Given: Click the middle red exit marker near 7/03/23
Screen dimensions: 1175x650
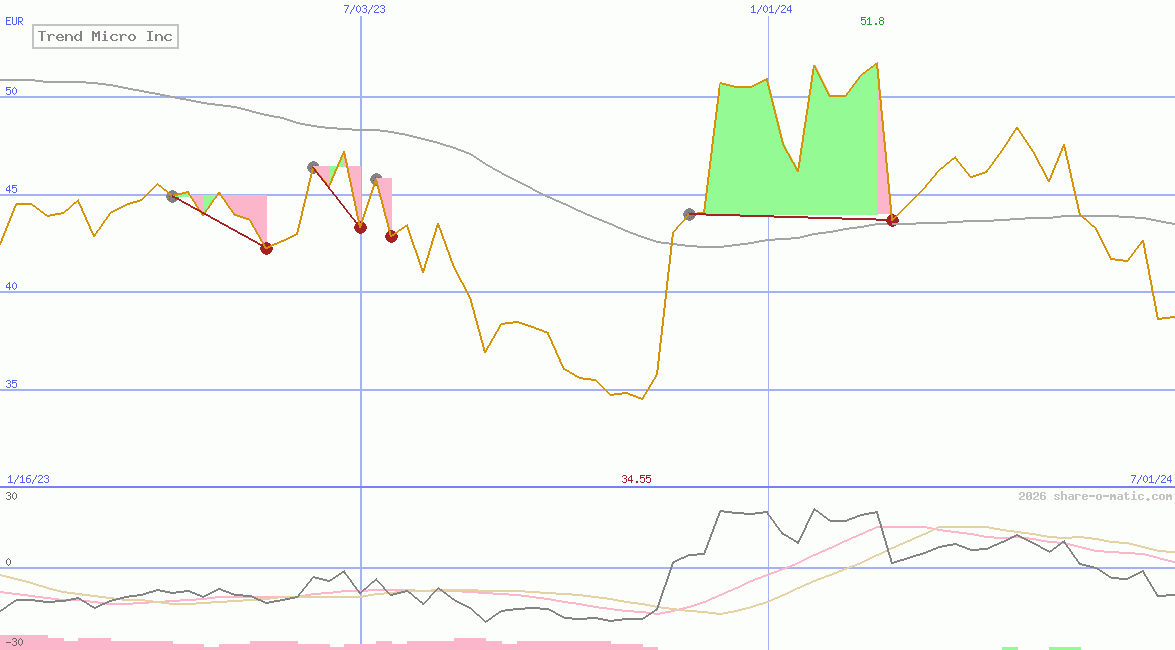Looking at the screenshot, I should (360, 227).
